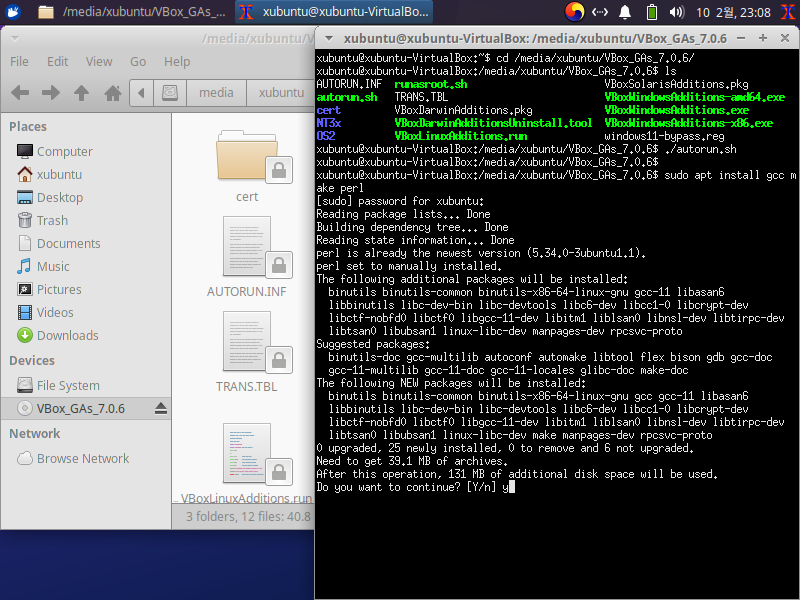800x600 pixels.
Task: Click the 'cert' directory name in terminal
Action: [x=329, y=110]
